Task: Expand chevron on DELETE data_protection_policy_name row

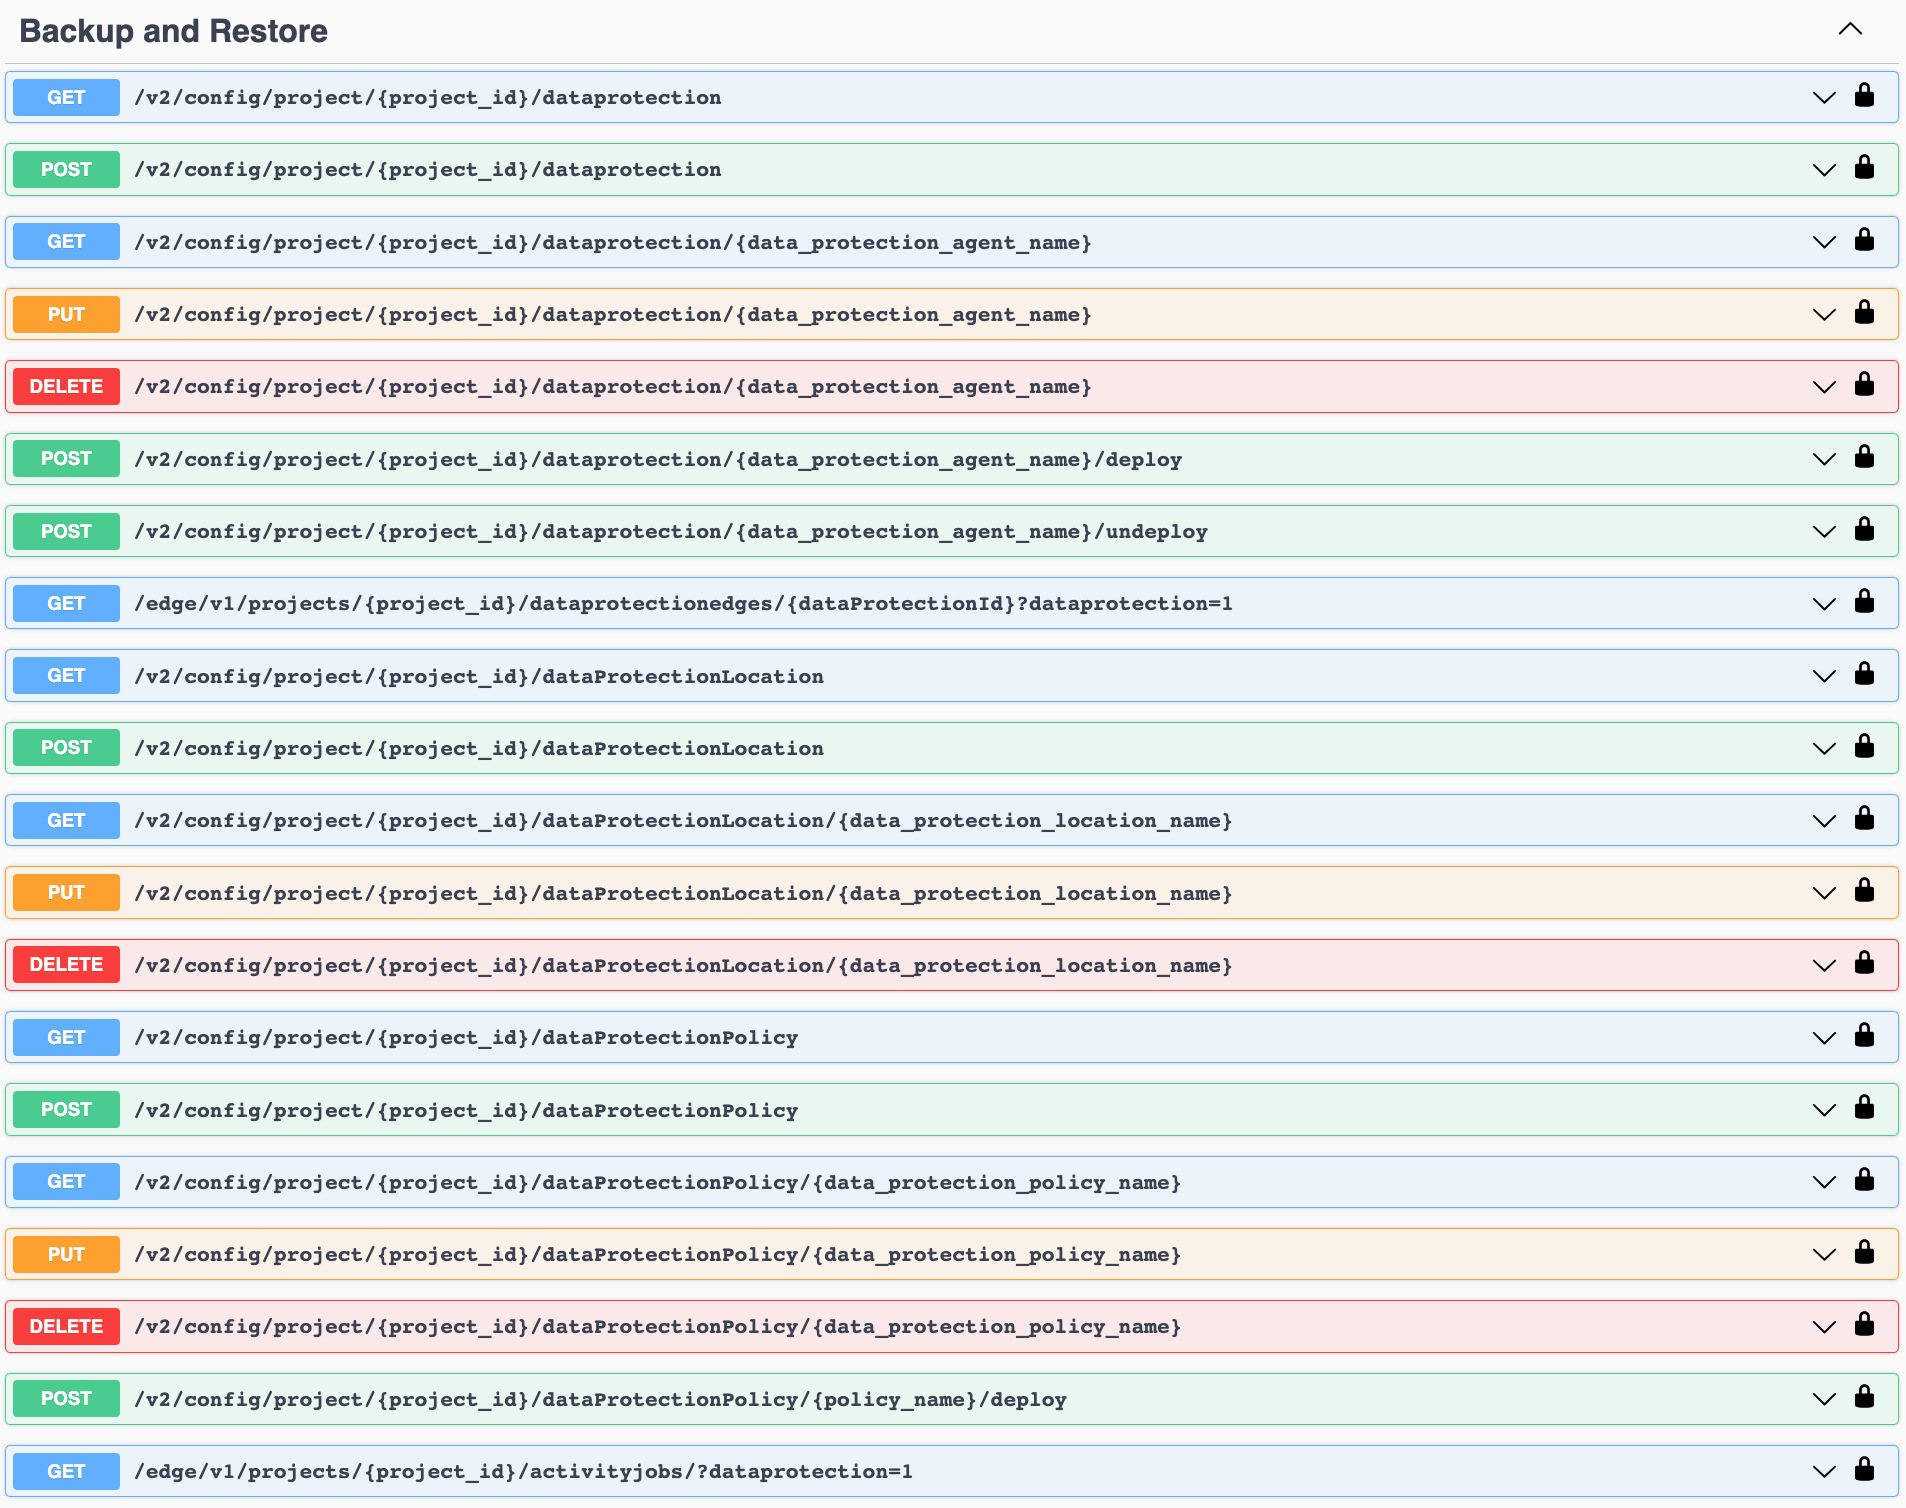Action: click(x=1824, y=1327)
